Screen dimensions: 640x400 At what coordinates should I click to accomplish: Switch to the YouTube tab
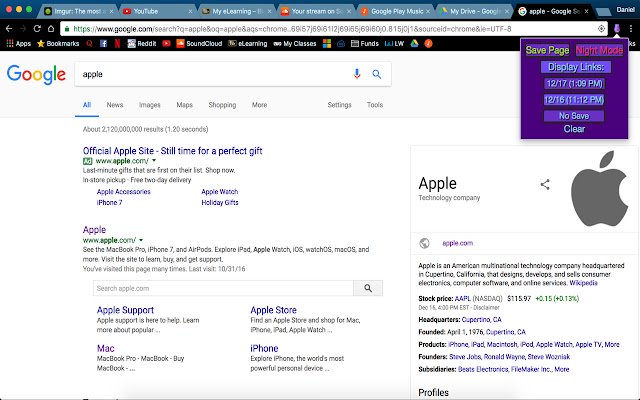[157, 11]
